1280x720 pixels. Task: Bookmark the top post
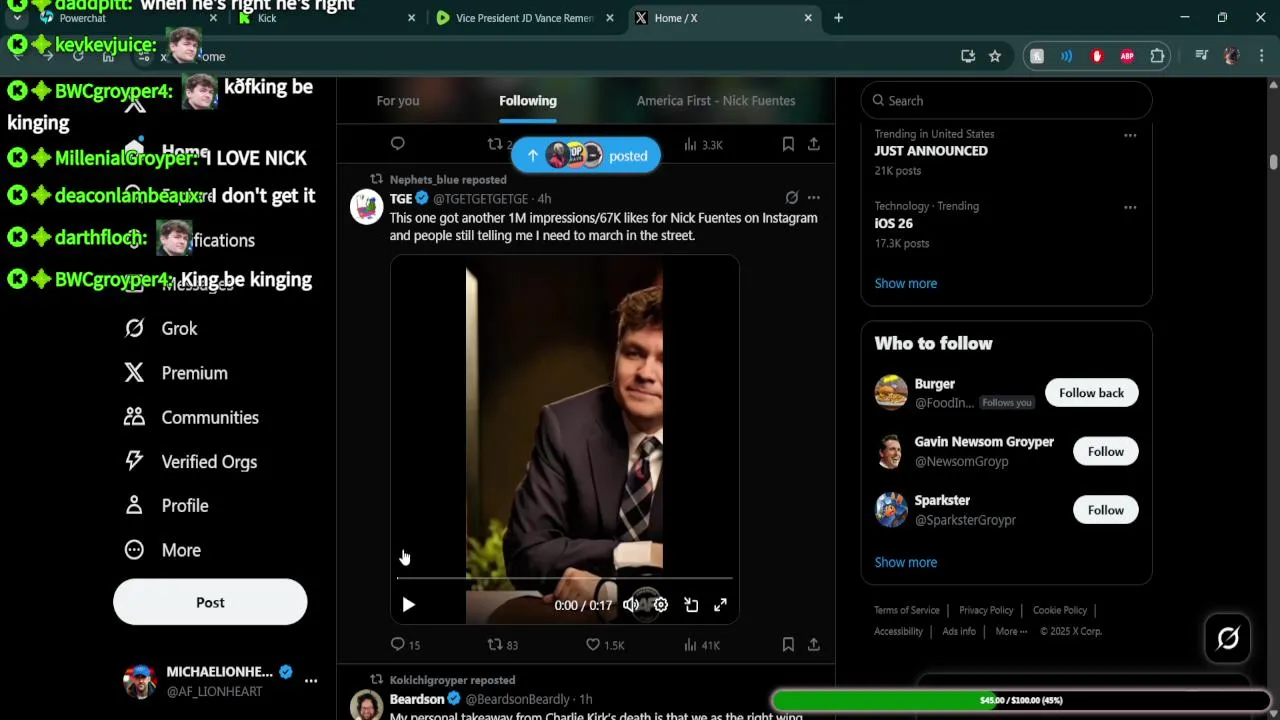[x=788, y=145]
